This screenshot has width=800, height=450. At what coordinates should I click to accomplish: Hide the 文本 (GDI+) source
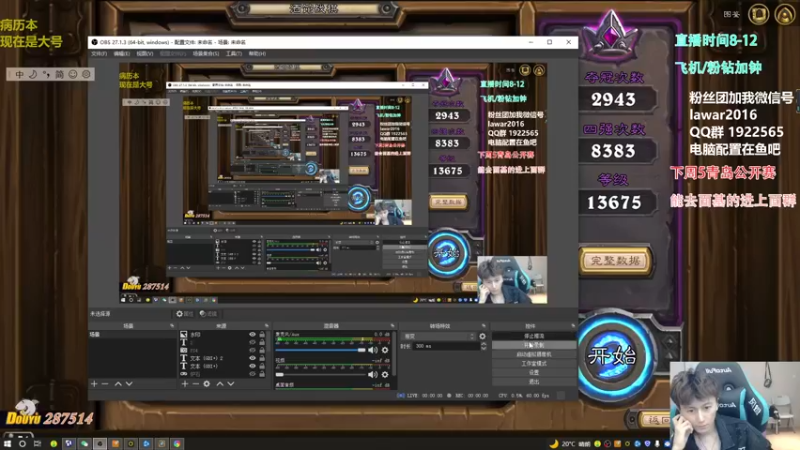tap(252, 366)
